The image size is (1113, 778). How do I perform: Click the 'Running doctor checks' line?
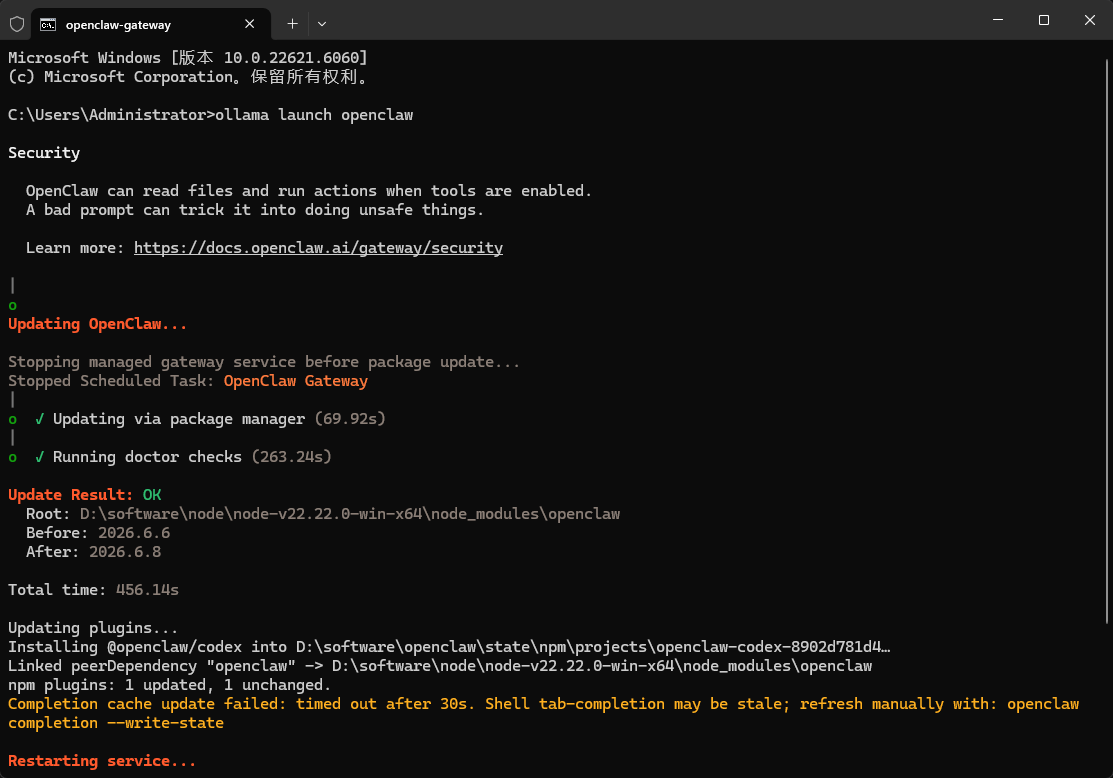point(182,457)
